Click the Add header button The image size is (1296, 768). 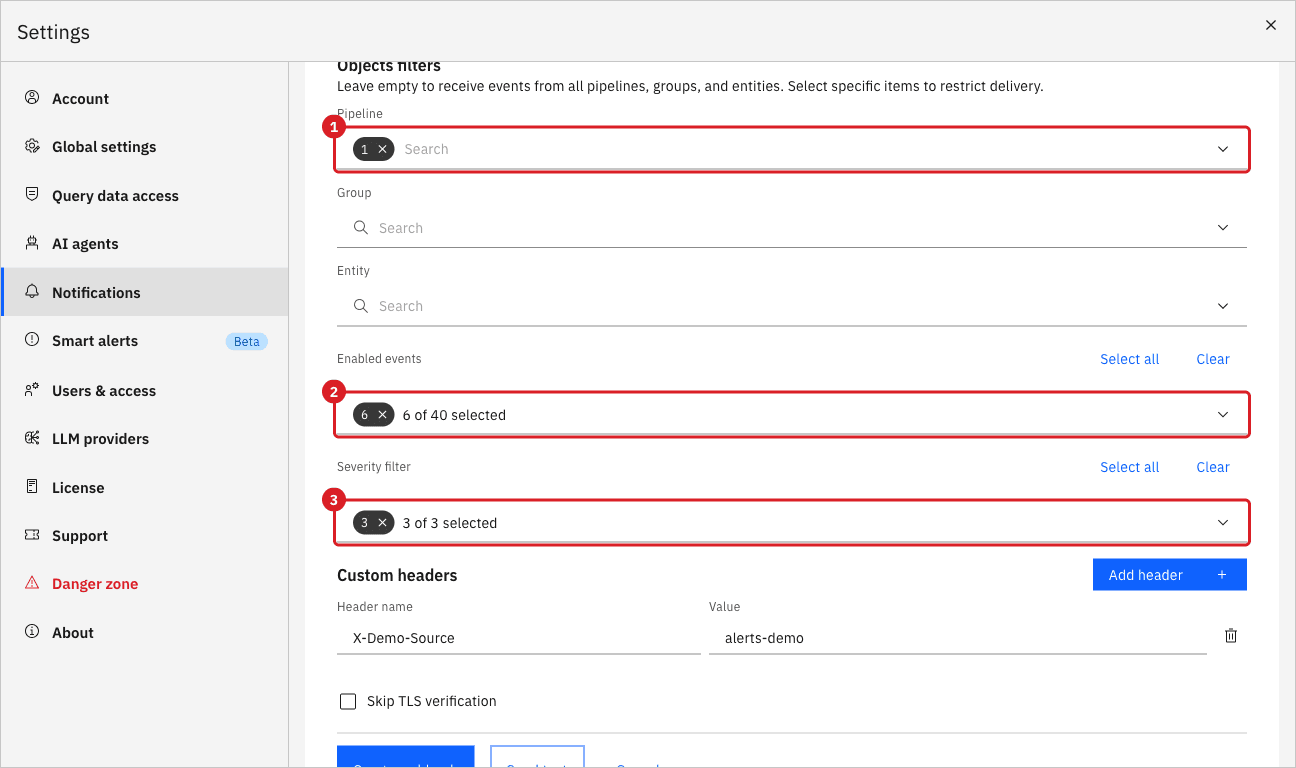(x=1169, y=575)
